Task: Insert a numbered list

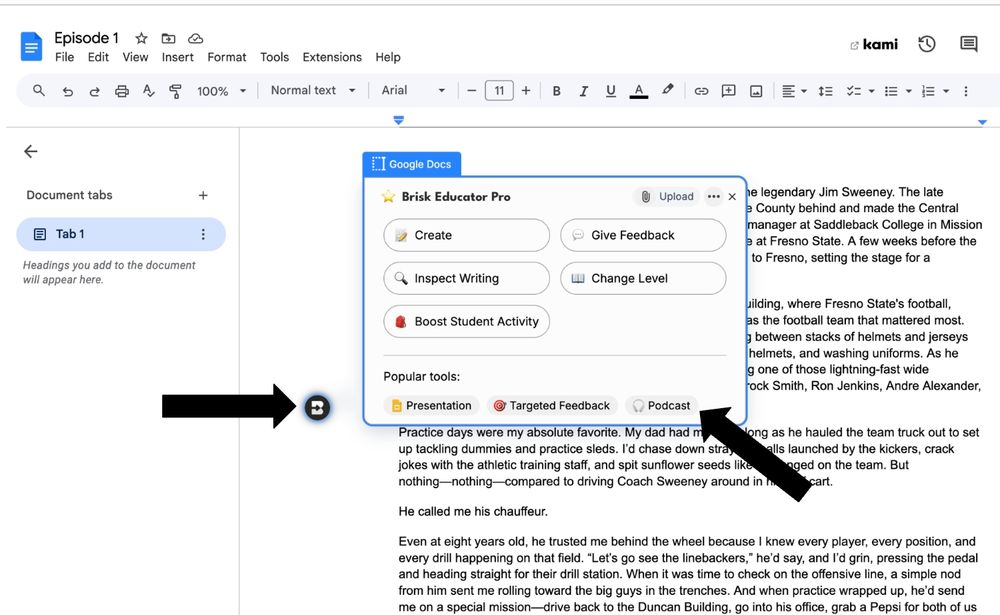Action: click(x=928, y=91)
